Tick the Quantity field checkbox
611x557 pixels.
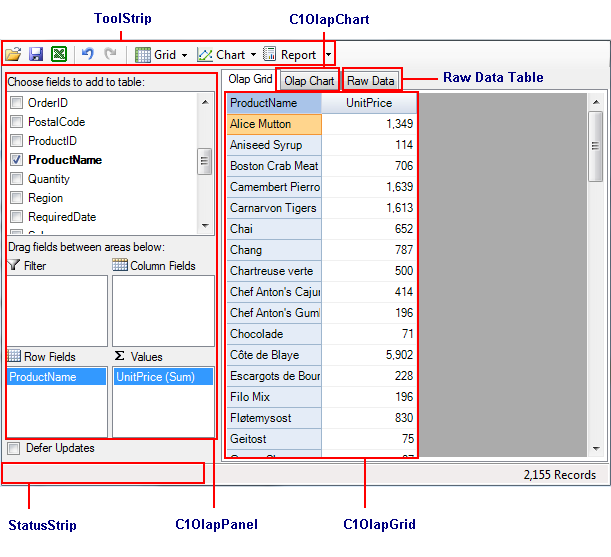(x=16, y=179)
